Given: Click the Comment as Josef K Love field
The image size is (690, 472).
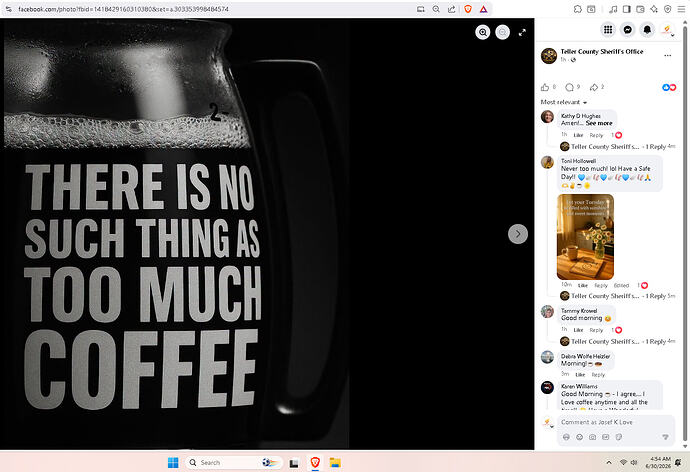Looking at the screenshot, I should coord(616,422).
